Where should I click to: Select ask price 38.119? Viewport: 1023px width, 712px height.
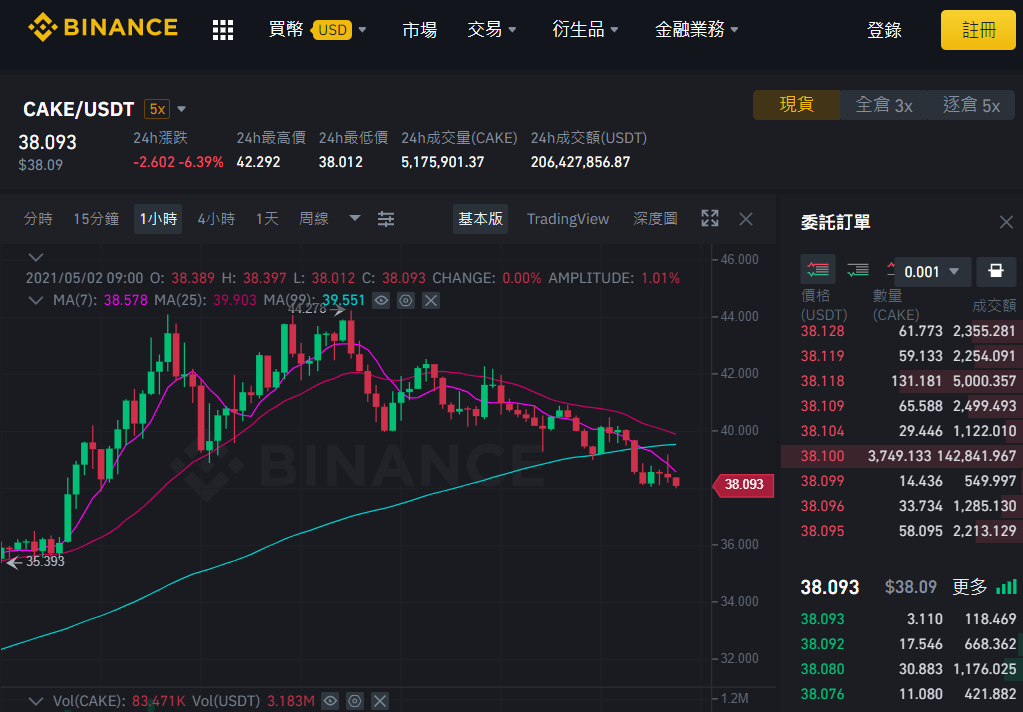coord(823,356)
